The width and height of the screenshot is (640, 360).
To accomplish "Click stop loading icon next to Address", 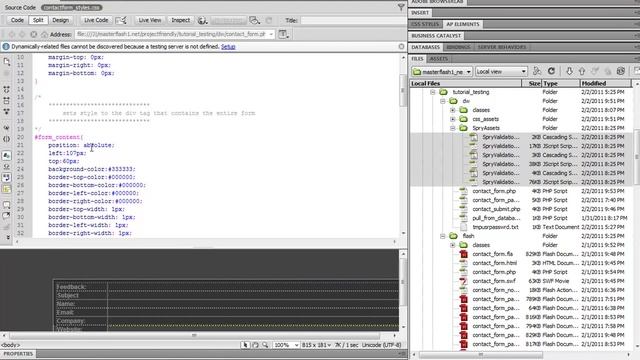I will pyautogui.click(x=33, y=35).
